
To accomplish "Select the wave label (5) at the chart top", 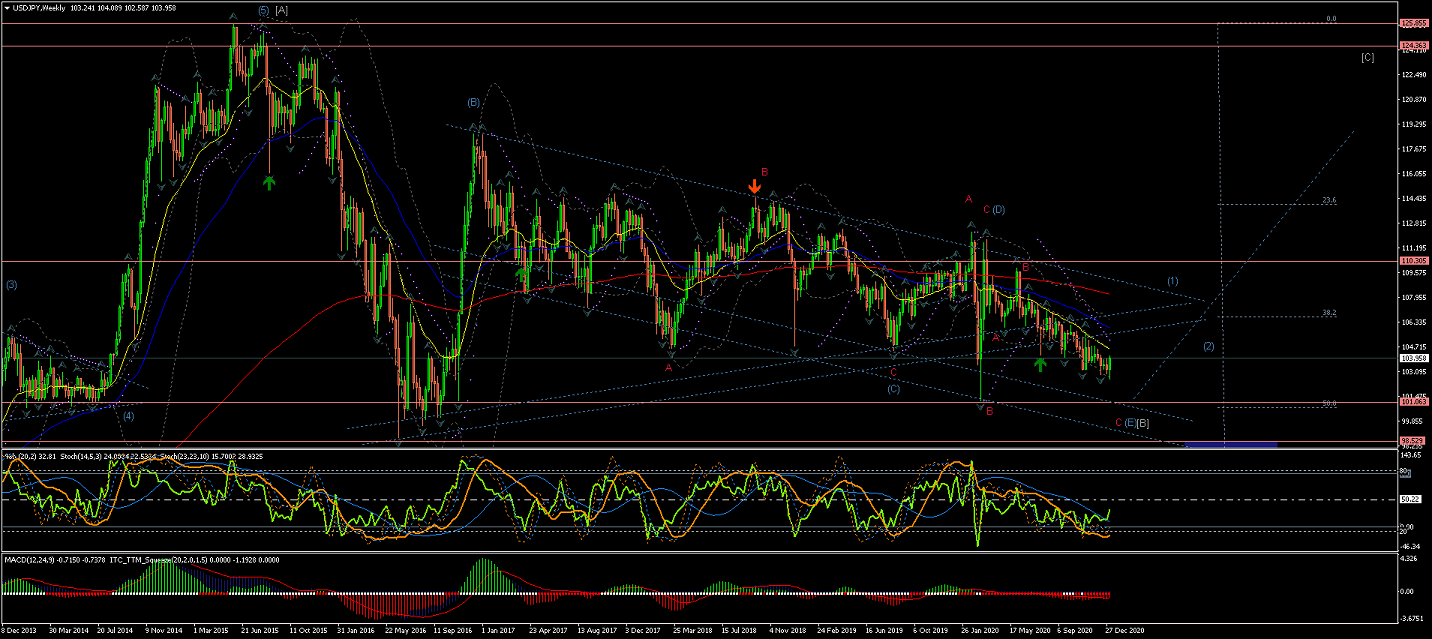I will 263,10.
